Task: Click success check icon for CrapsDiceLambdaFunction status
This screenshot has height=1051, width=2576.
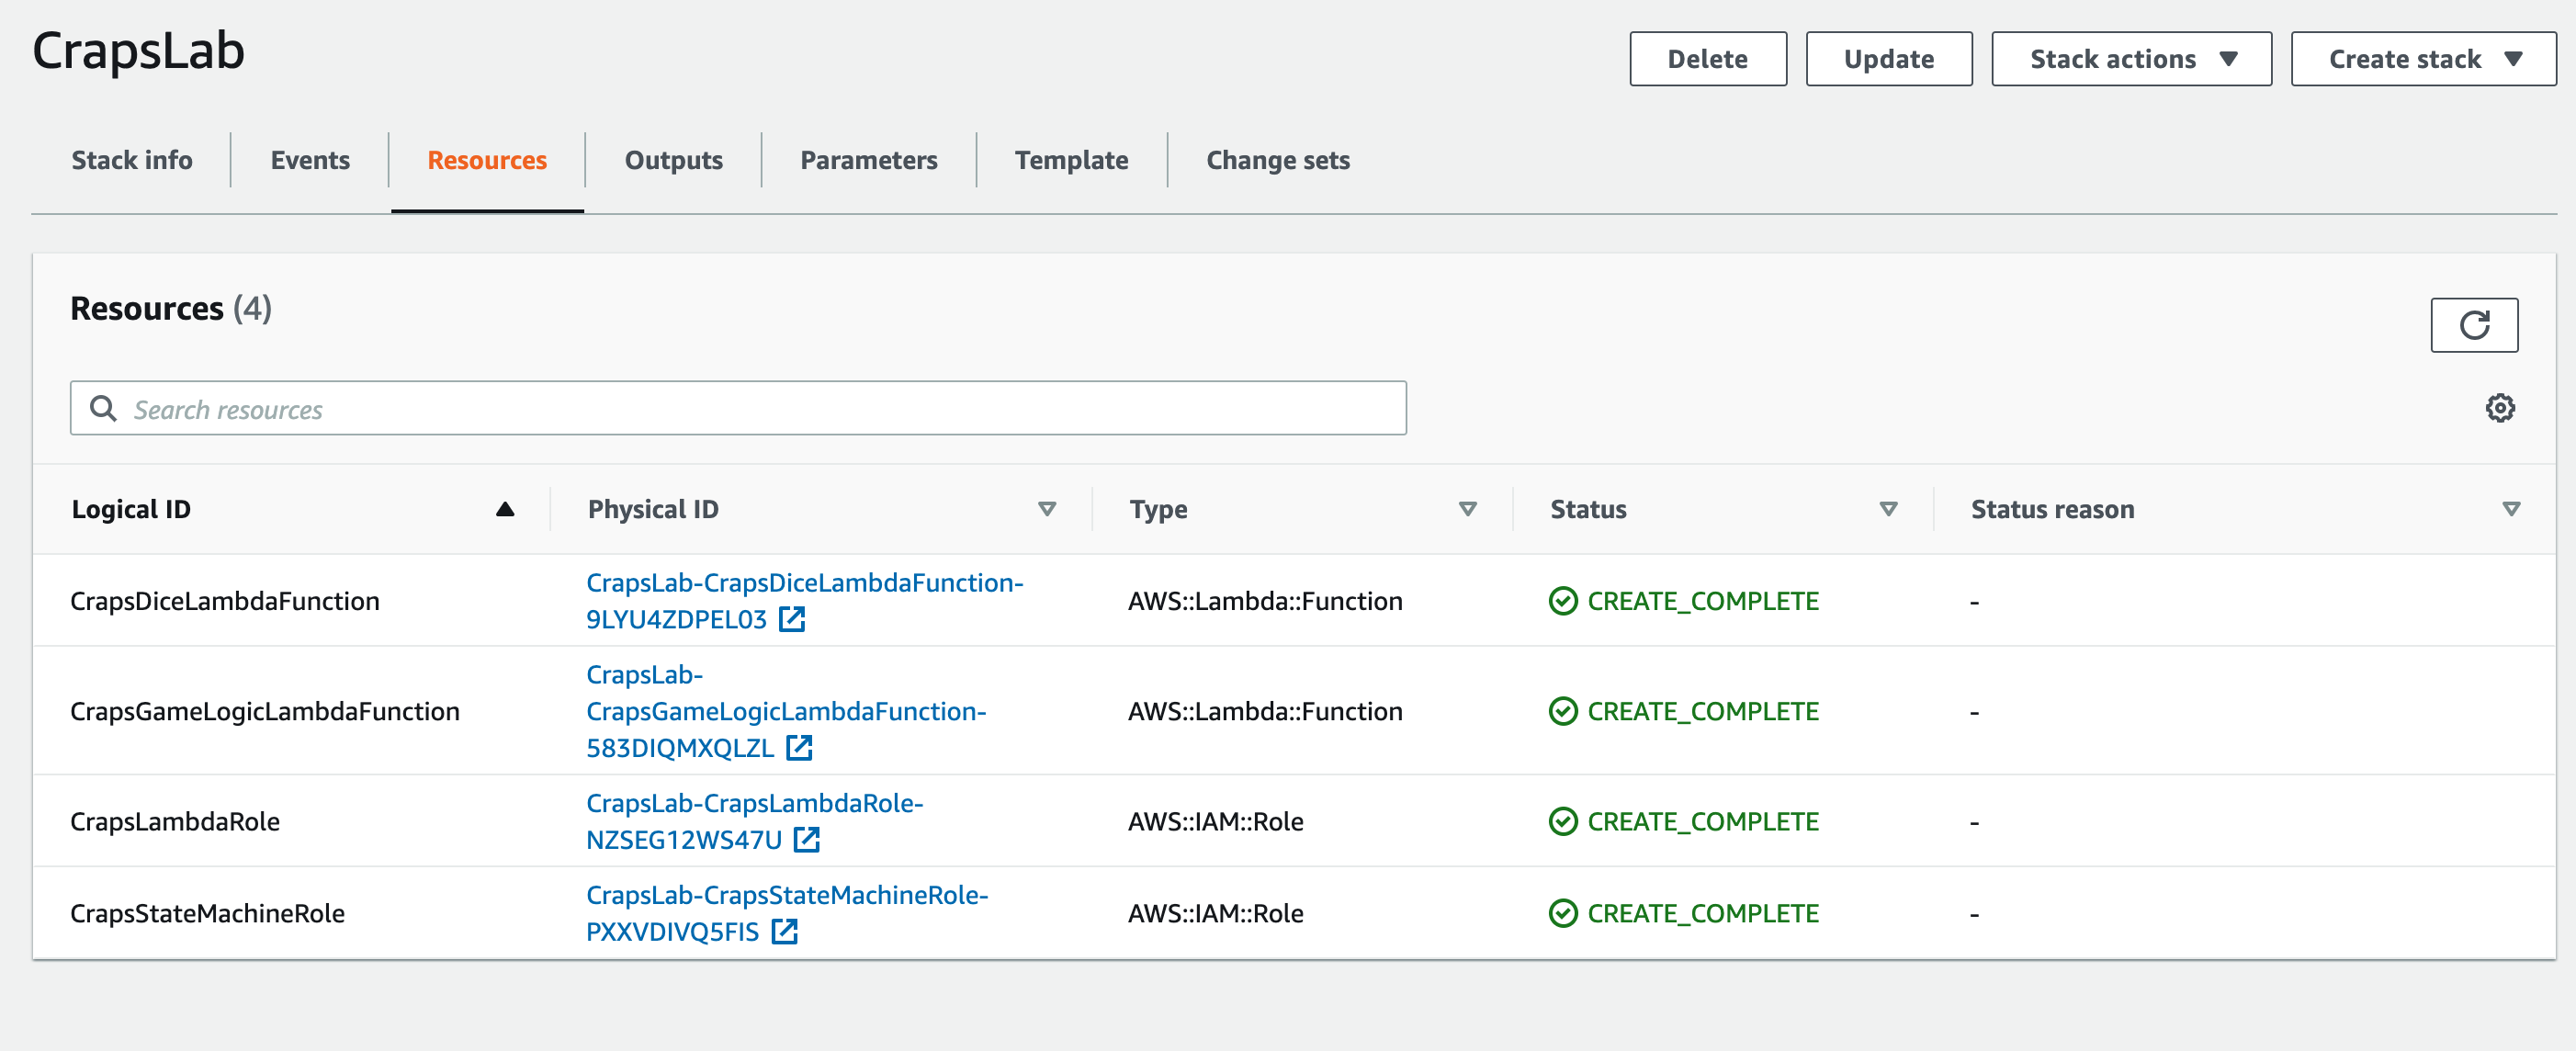Action: [x=1563, y=601]
